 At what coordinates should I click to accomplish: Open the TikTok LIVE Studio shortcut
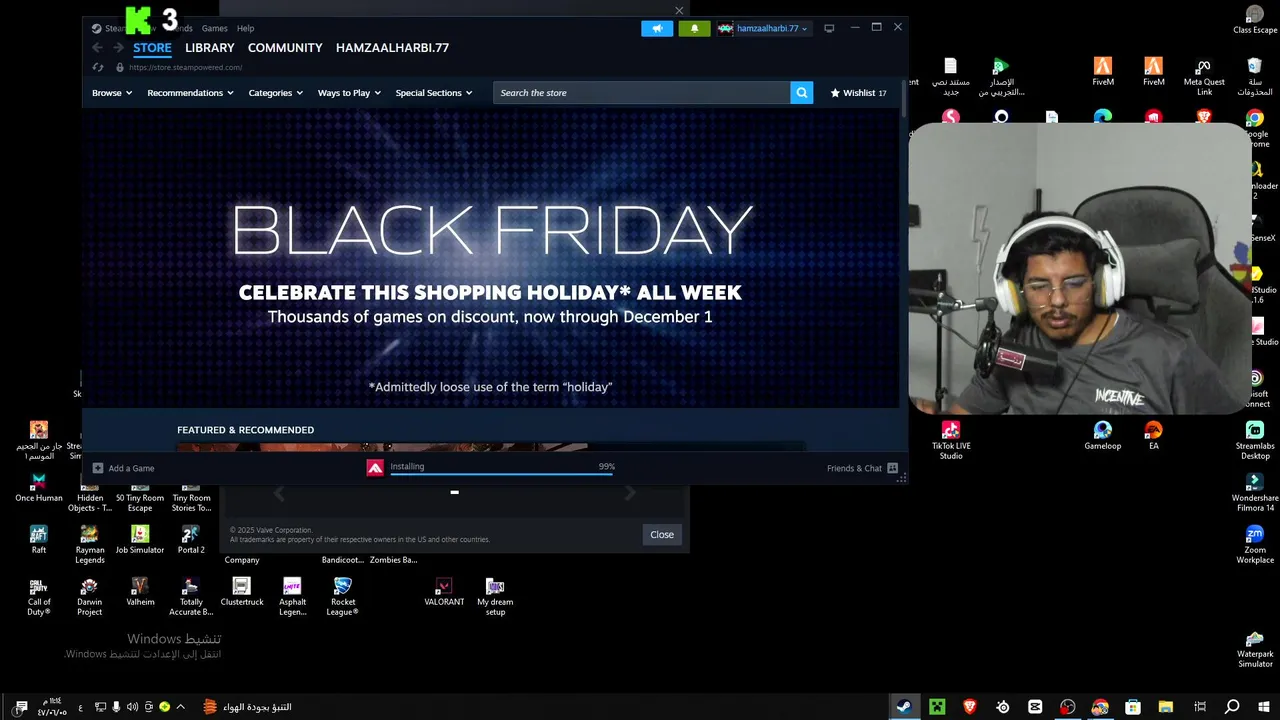pyautogui.click(x=951, y=441)
